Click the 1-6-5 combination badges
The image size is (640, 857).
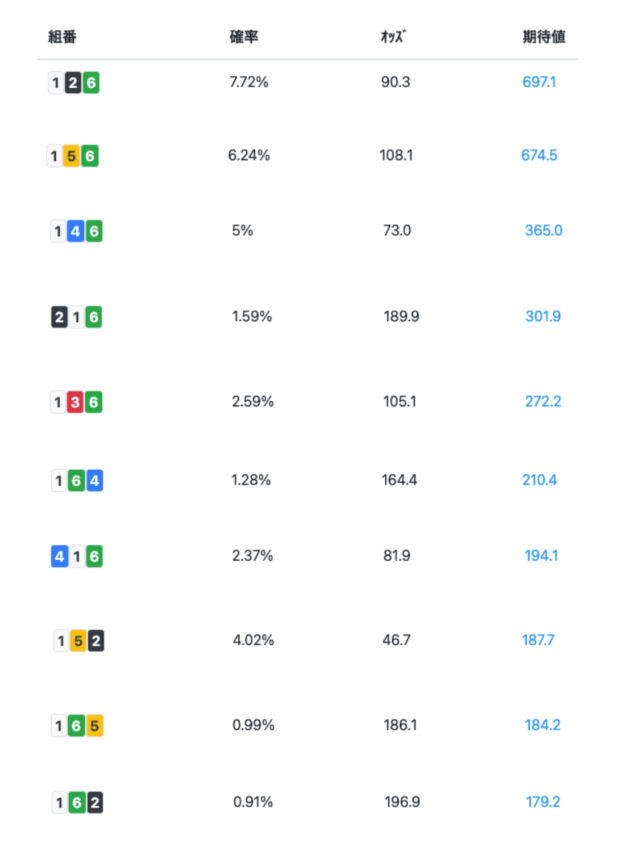[77, 726]
